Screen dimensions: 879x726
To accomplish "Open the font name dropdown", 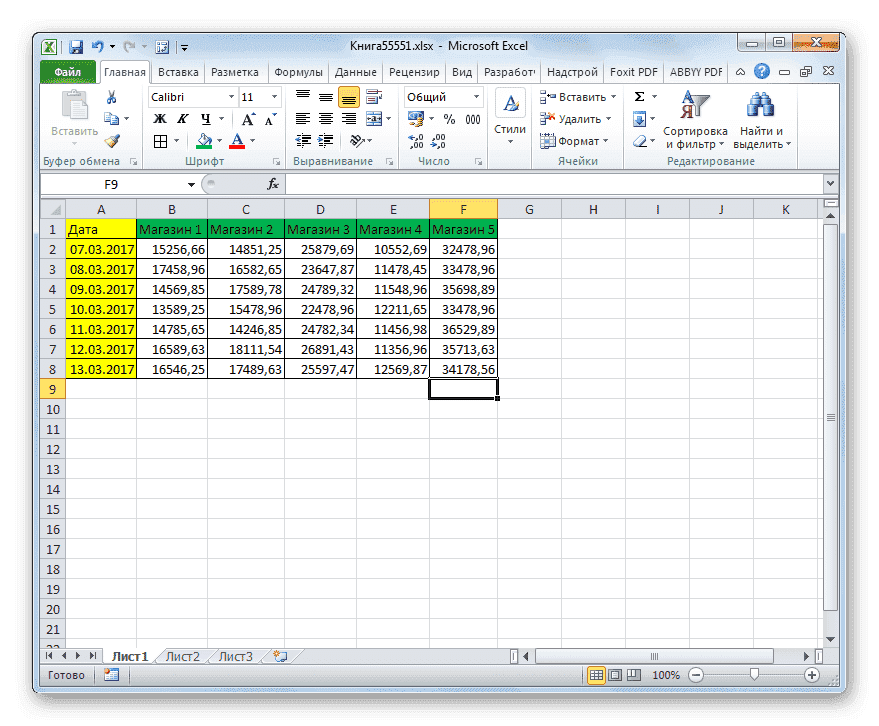I will [x=231, y=96].
